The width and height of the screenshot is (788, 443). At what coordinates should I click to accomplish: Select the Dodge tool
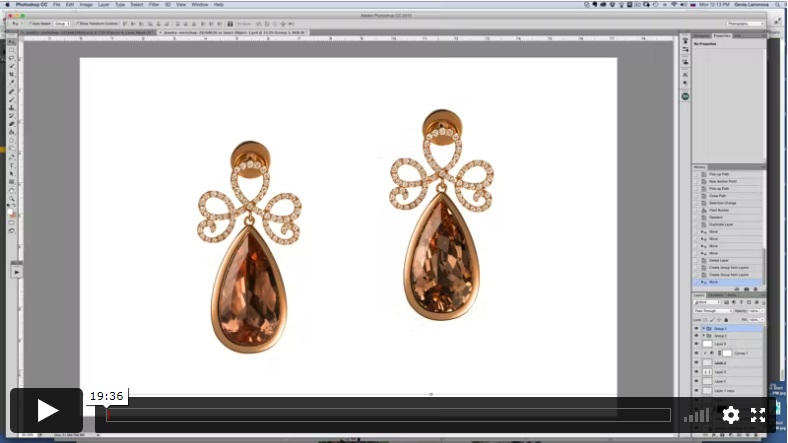click(x=12, y=149)
